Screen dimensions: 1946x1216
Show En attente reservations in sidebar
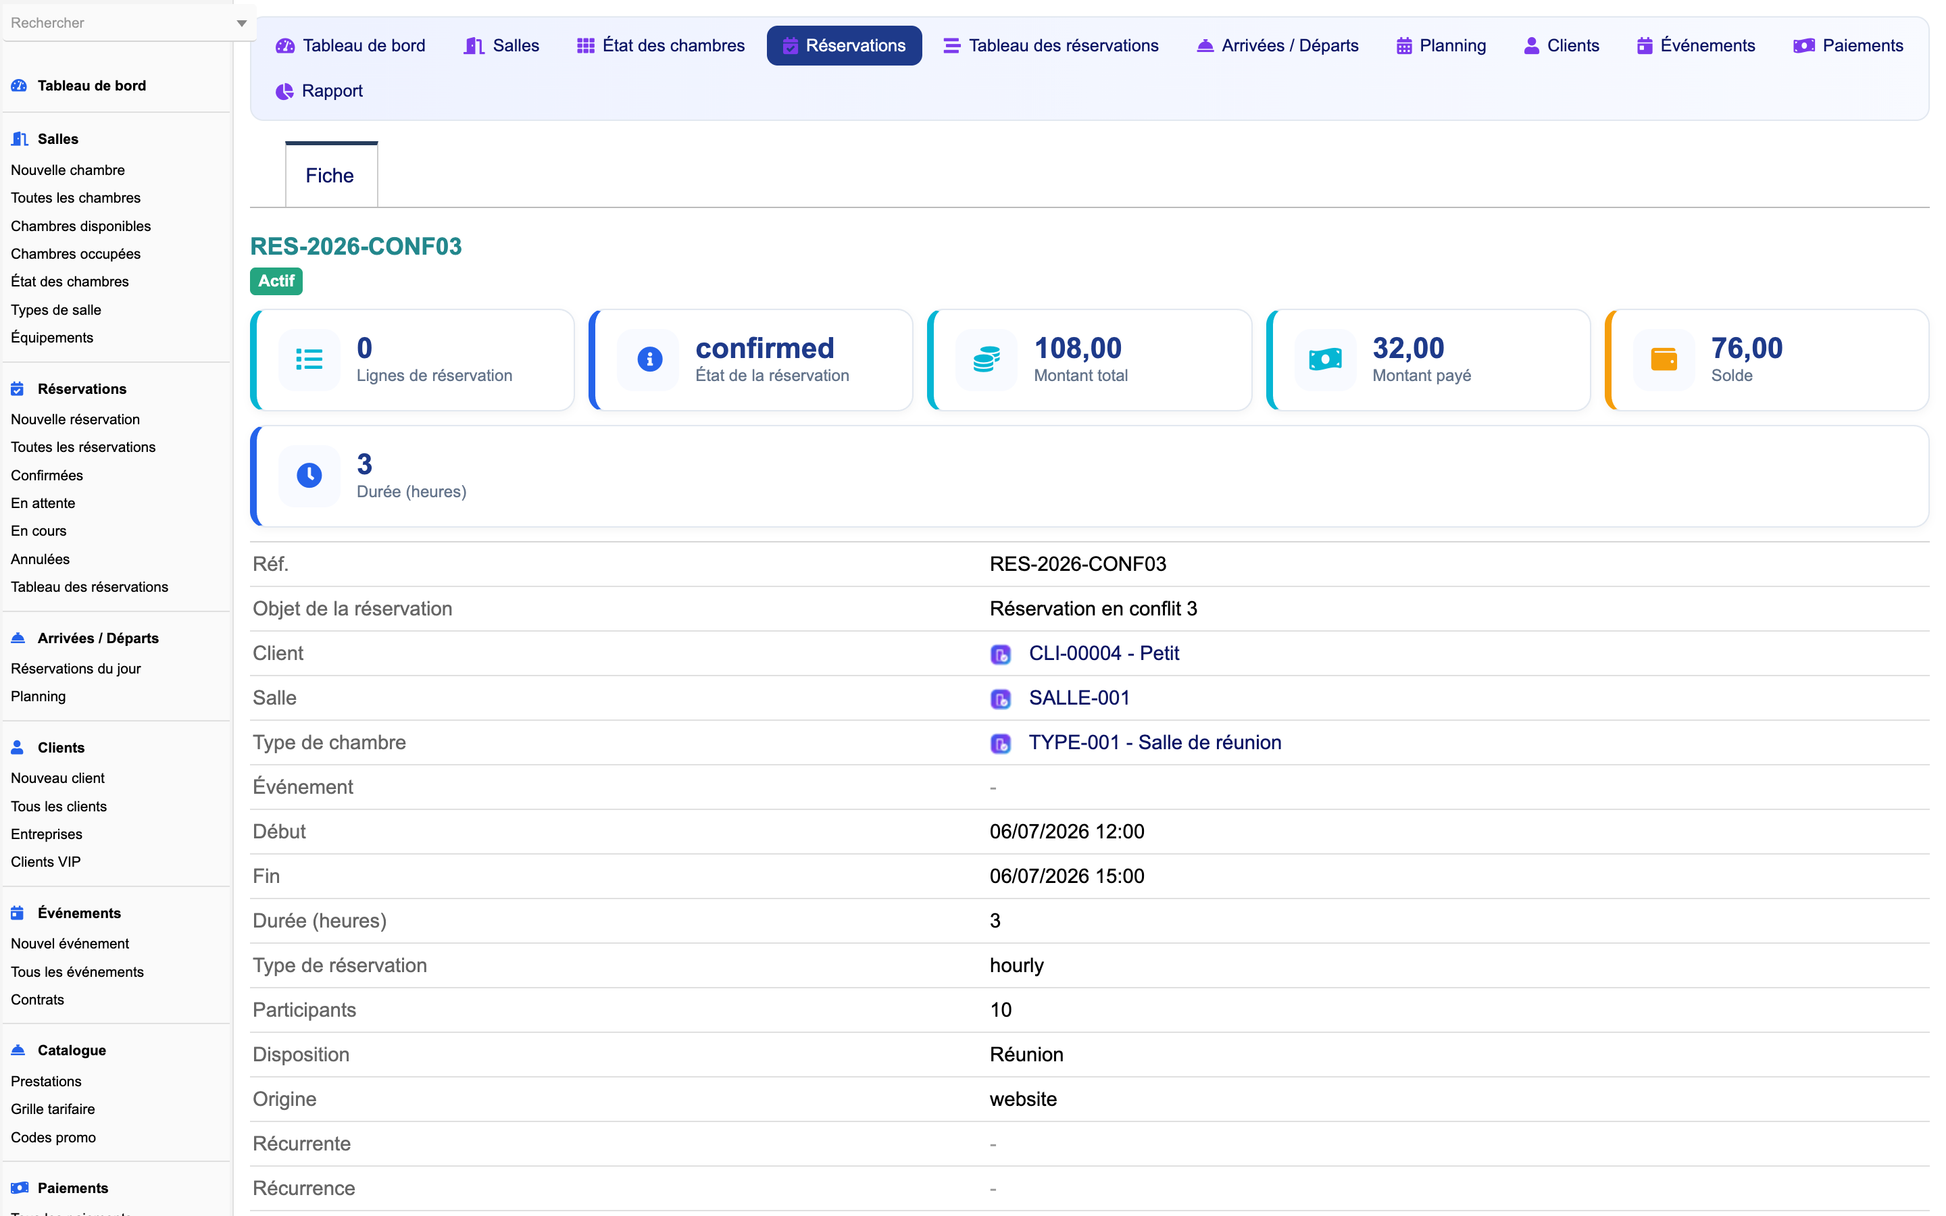coord(43,503)
